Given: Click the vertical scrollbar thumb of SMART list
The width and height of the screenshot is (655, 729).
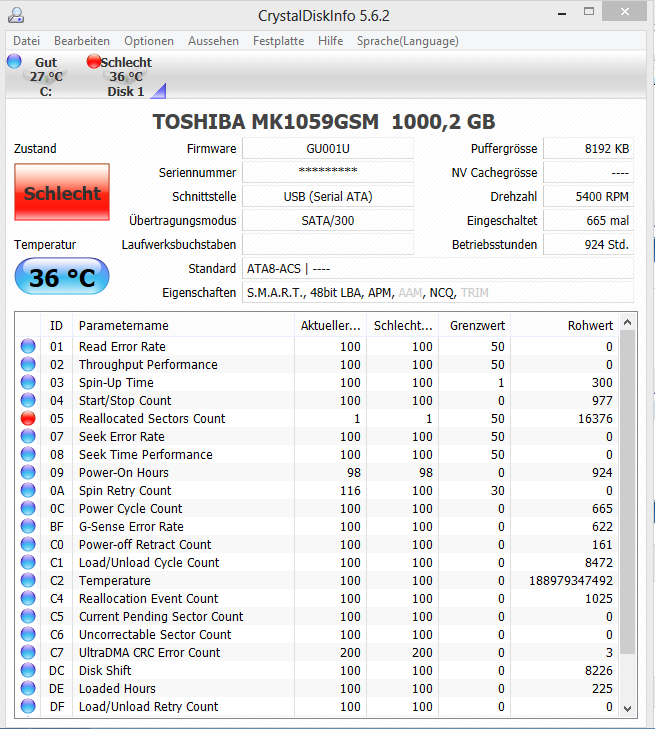Looking at the screenshot, I should (628, 492).
